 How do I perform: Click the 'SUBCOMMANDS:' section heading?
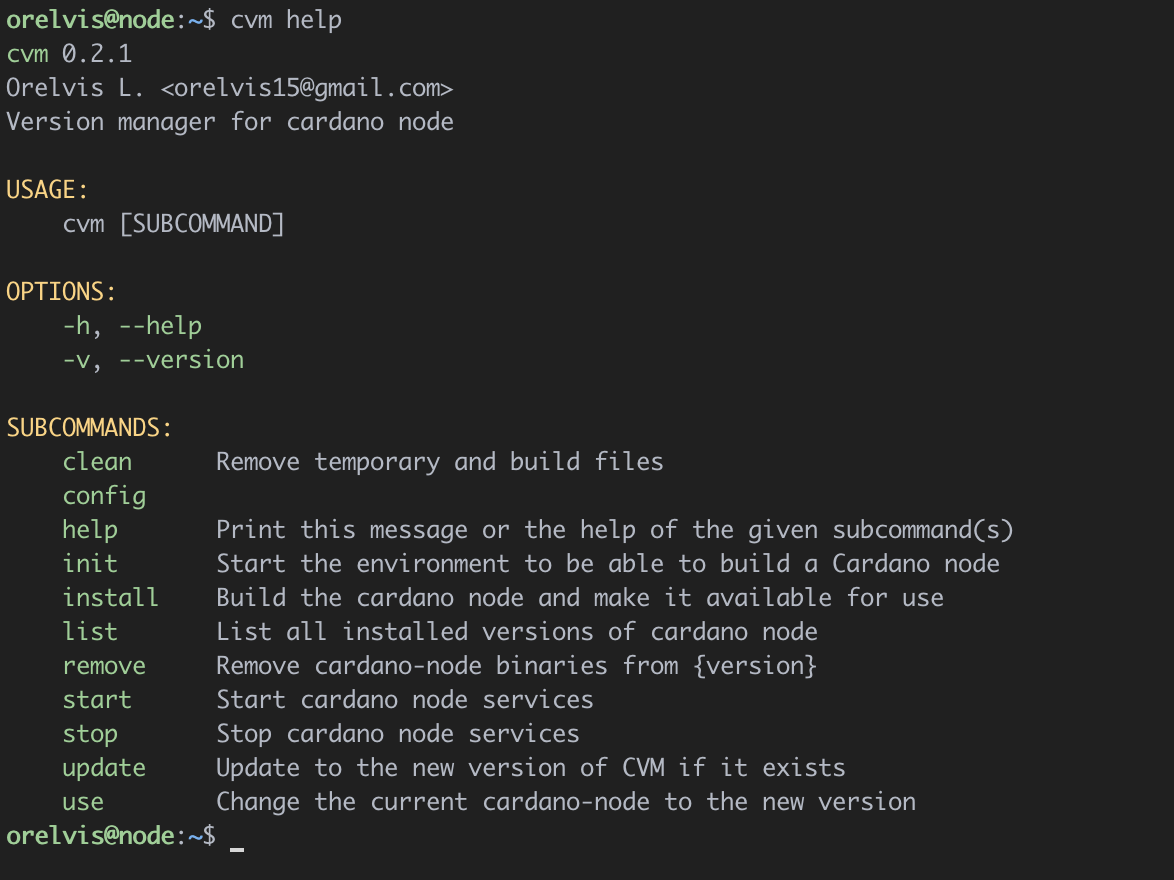tap(90, 428)
